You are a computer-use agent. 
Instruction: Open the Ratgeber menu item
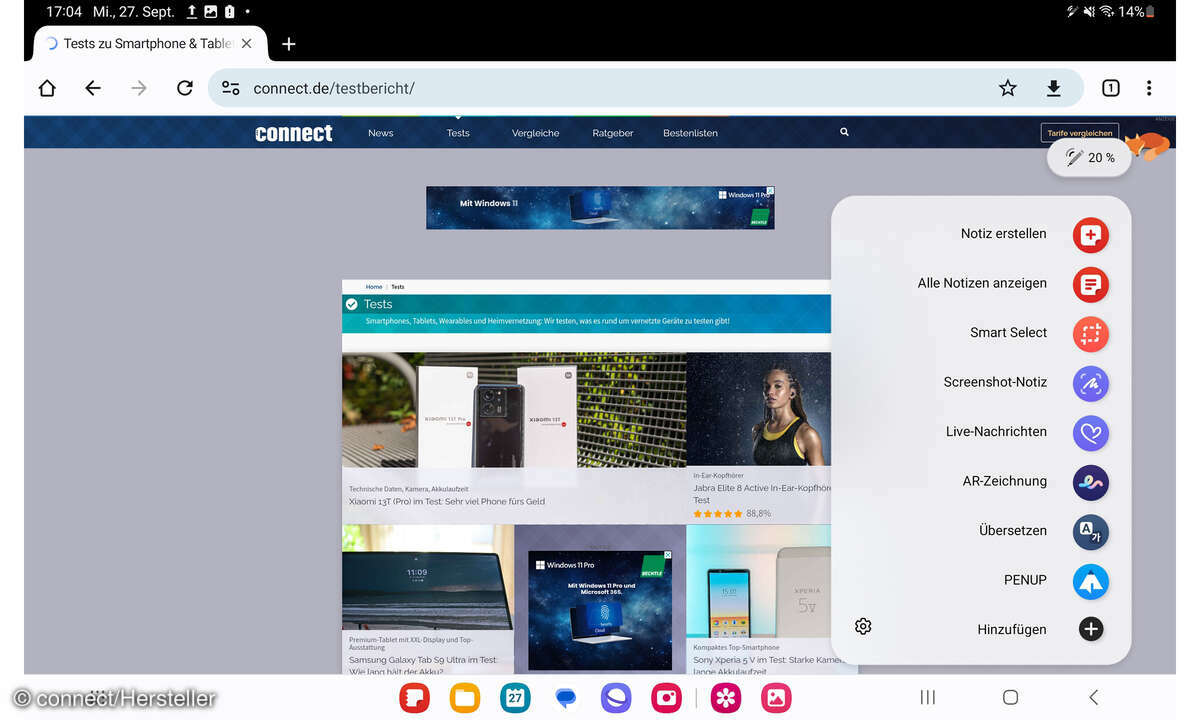click(613, 133)
